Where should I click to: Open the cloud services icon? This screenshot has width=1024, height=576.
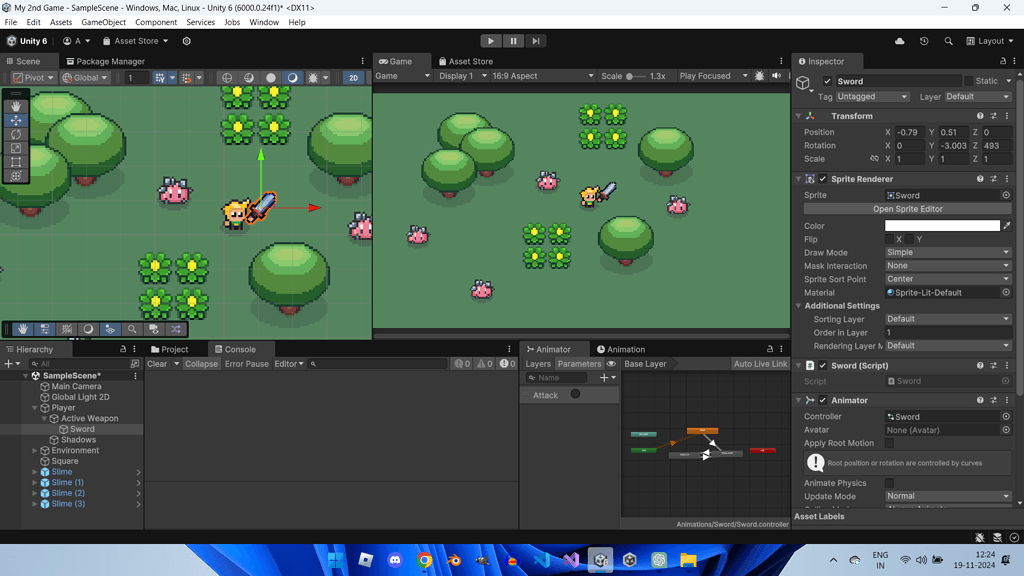click(899, 40)
